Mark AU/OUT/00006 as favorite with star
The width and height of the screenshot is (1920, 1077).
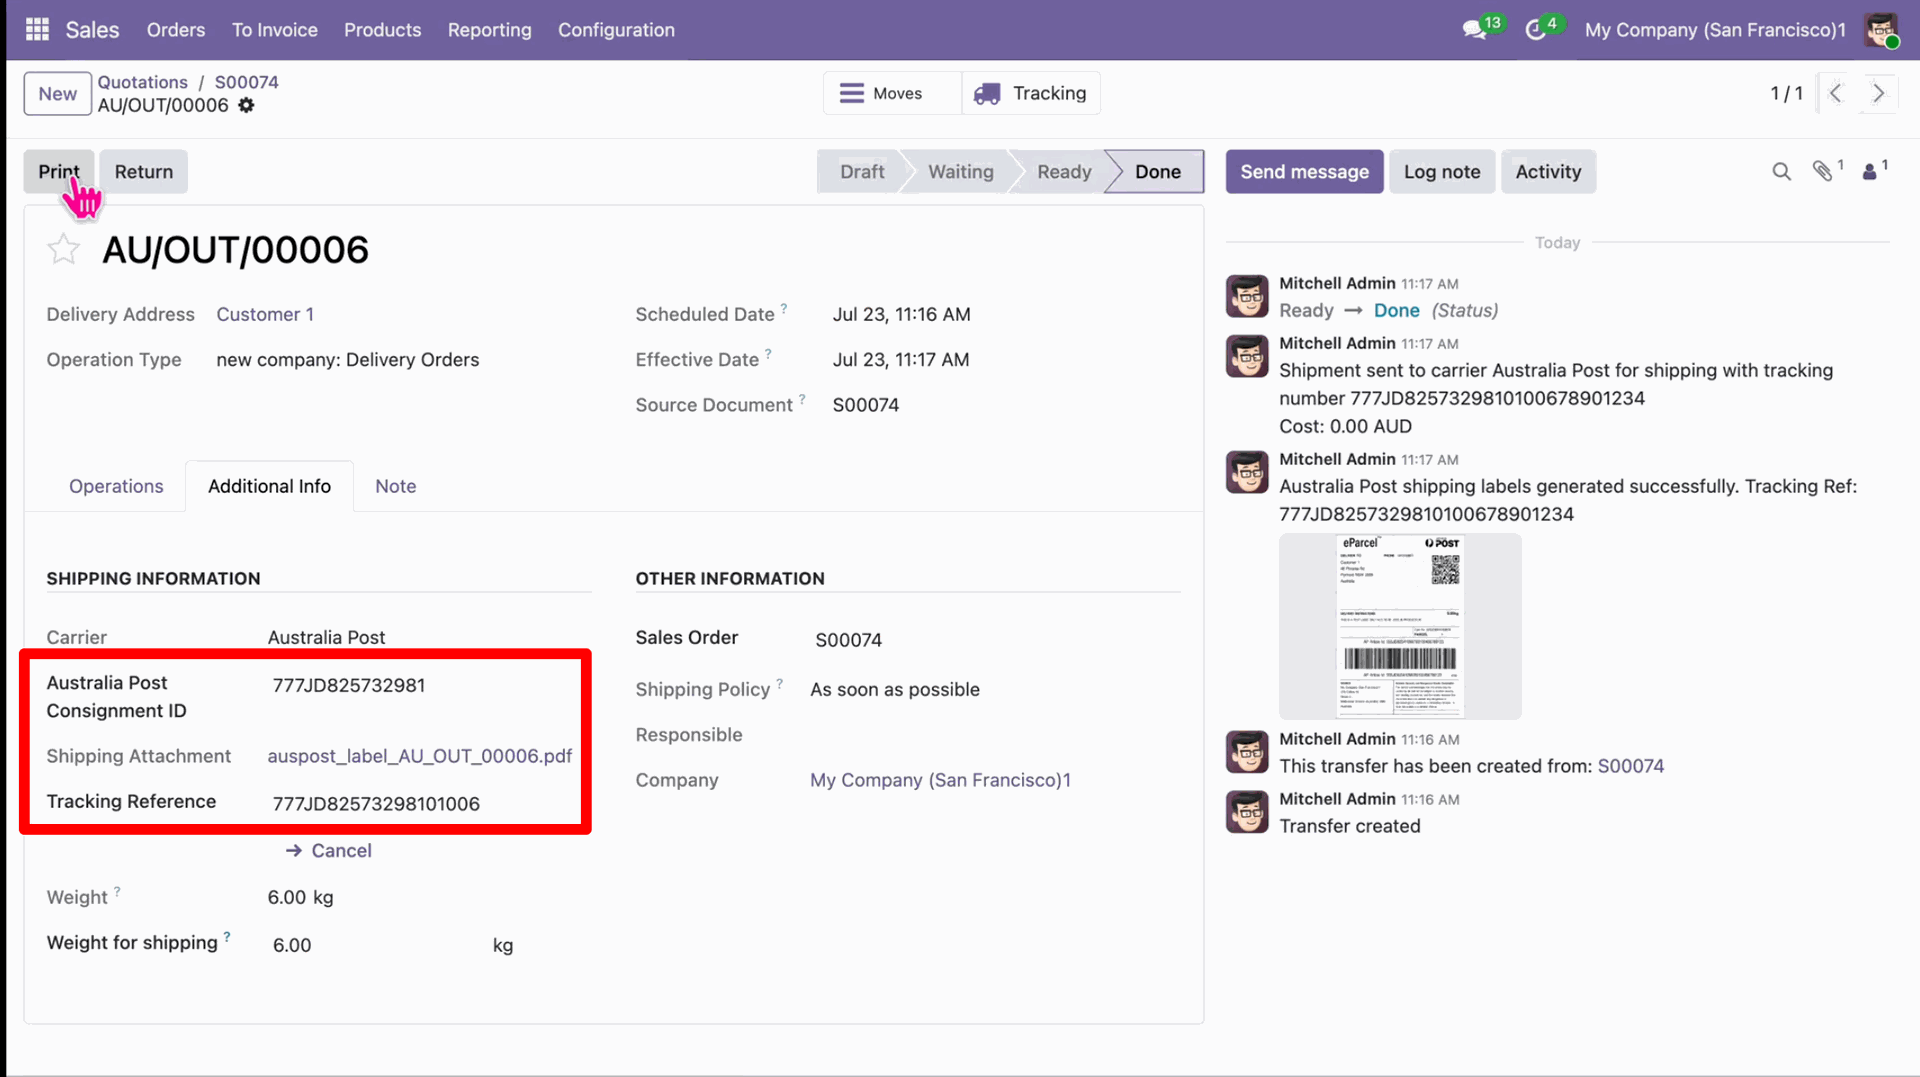point(63,249)
